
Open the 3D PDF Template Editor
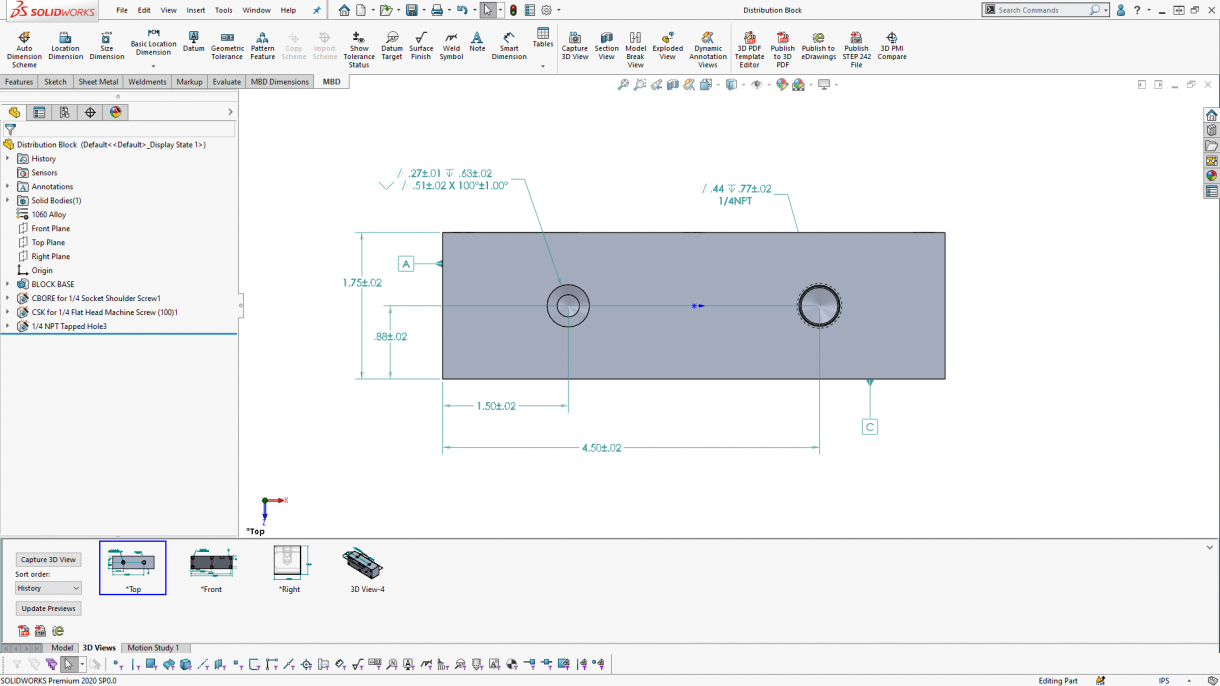[749, 49]
